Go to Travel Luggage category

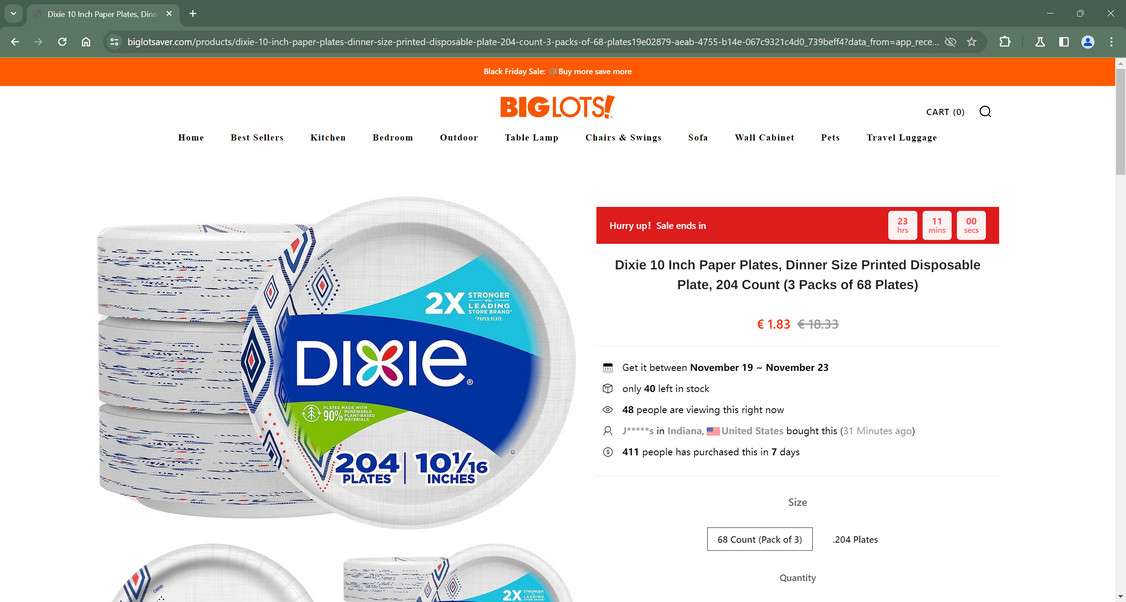[902, 137]
